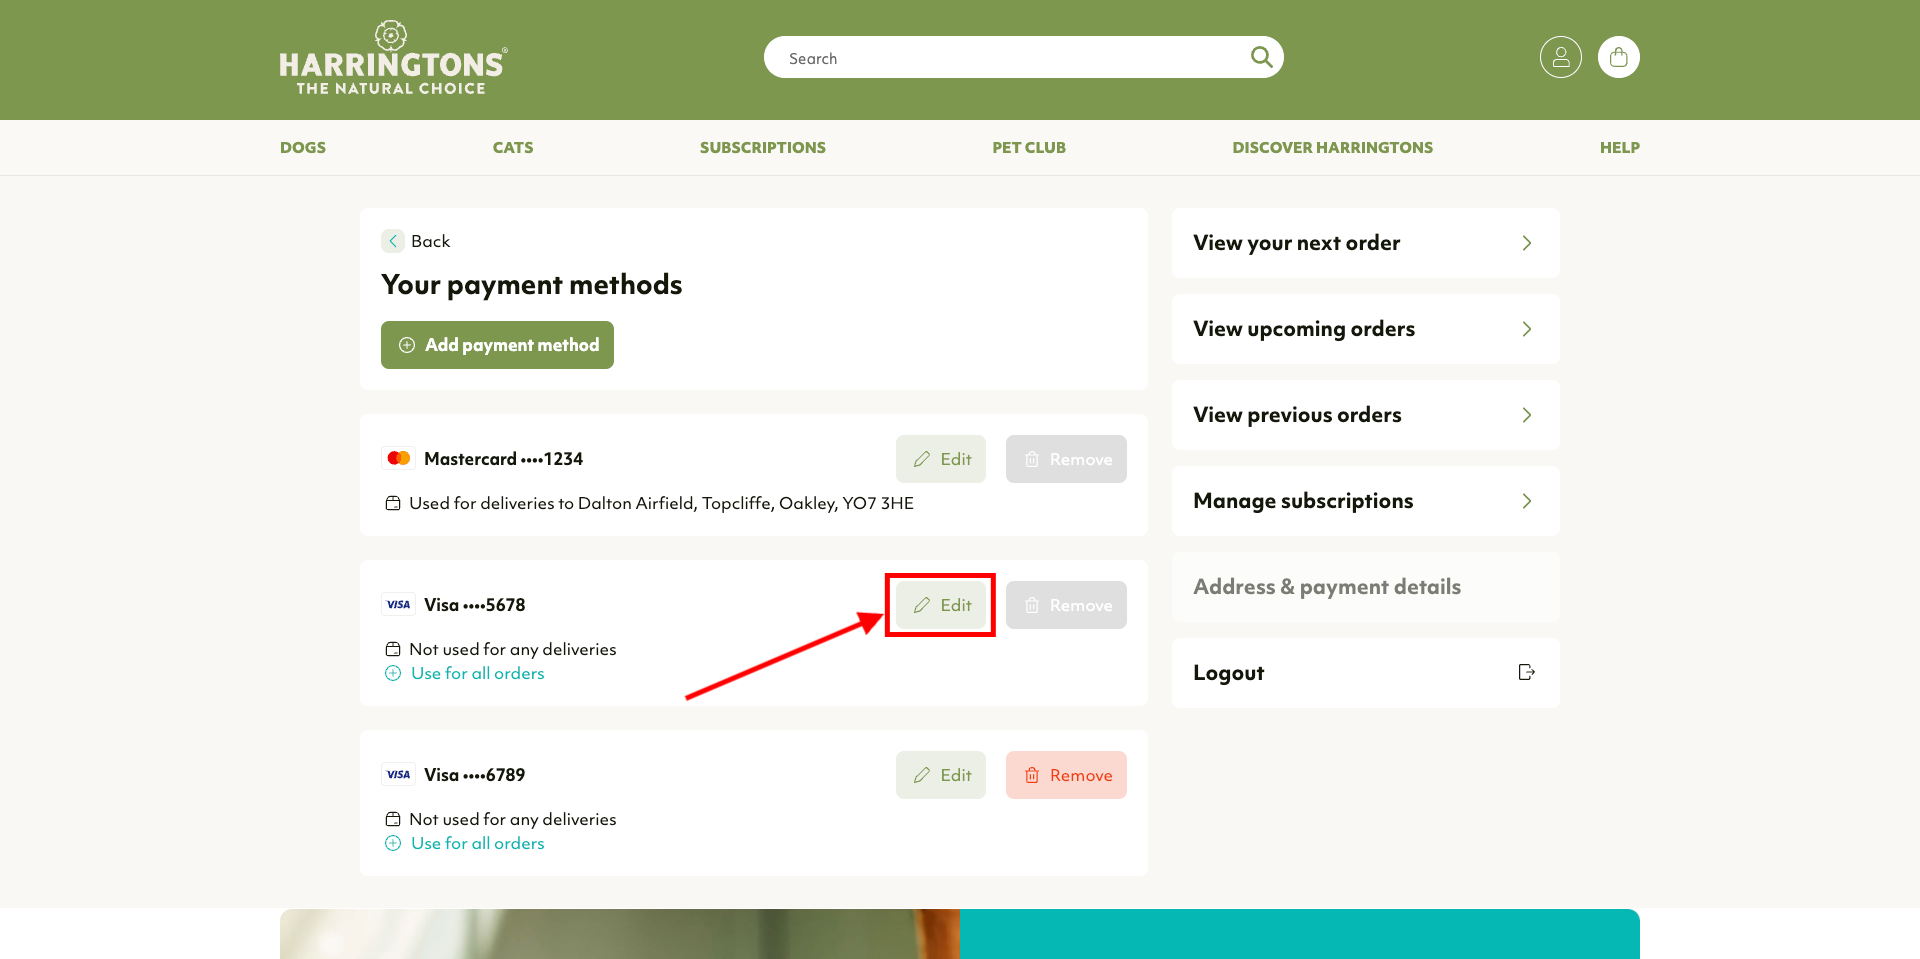The image size is (1920, 959).
Task: Open the user account icon
Action: [x=1560, y=57]
